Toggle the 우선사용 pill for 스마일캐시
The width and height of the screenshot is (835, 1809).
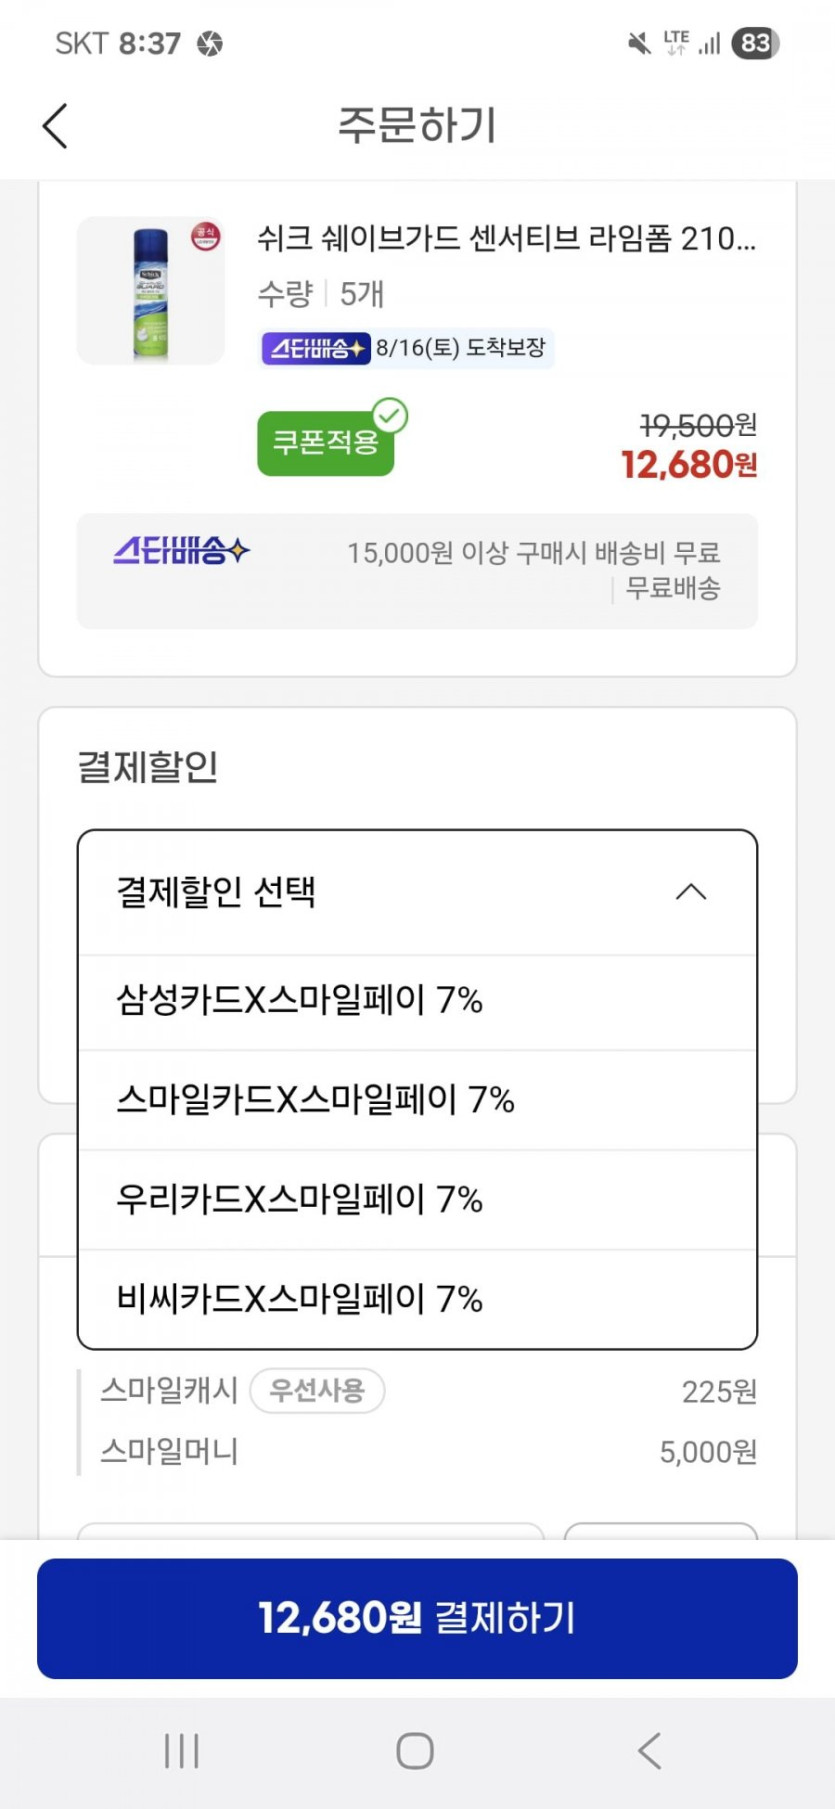[x=317, y=1390]
